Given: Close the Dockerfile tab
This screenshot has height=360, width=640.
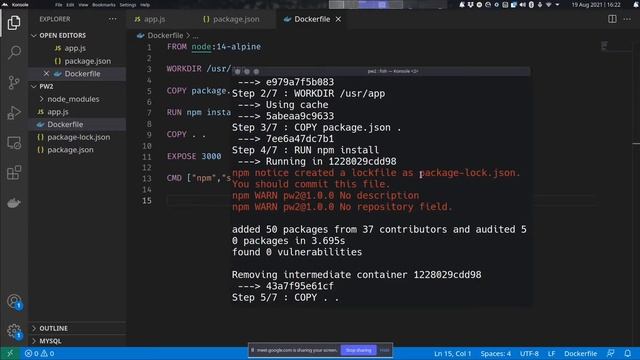Looking at the screenshot, I should tap(338, 19).
